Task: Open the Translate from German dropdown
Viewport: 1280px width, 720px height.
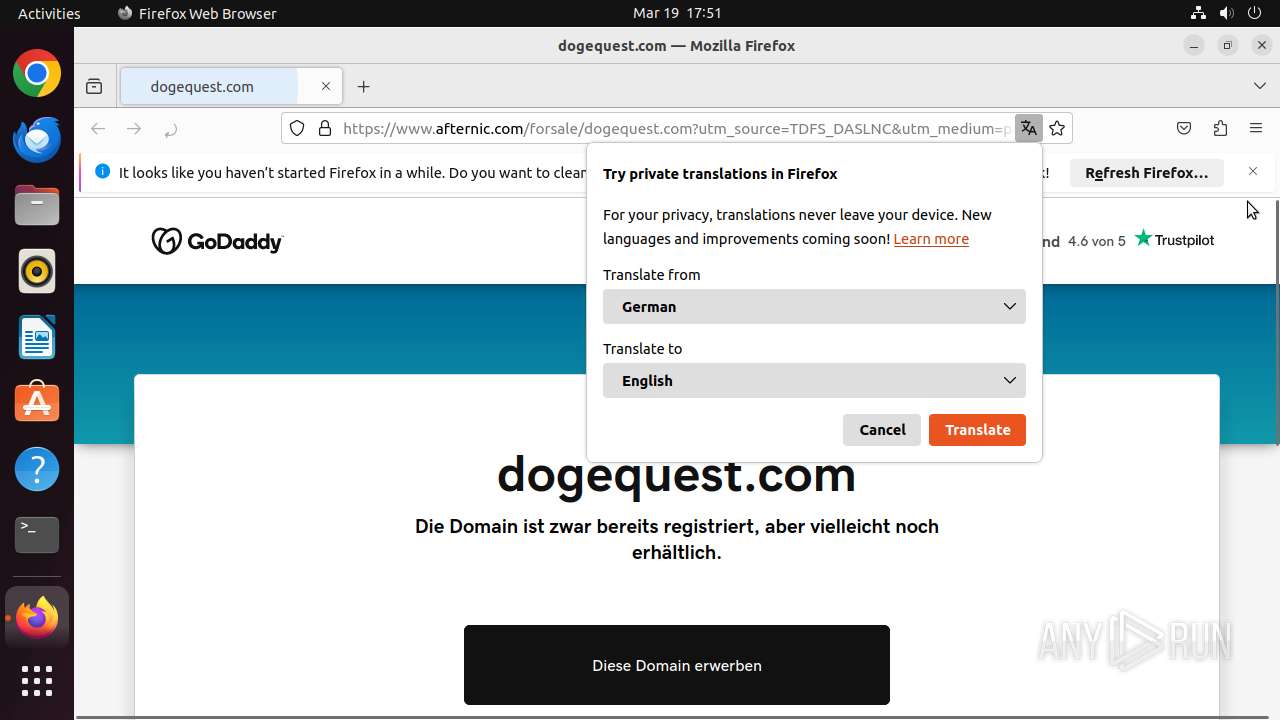Action: [814, 307]
